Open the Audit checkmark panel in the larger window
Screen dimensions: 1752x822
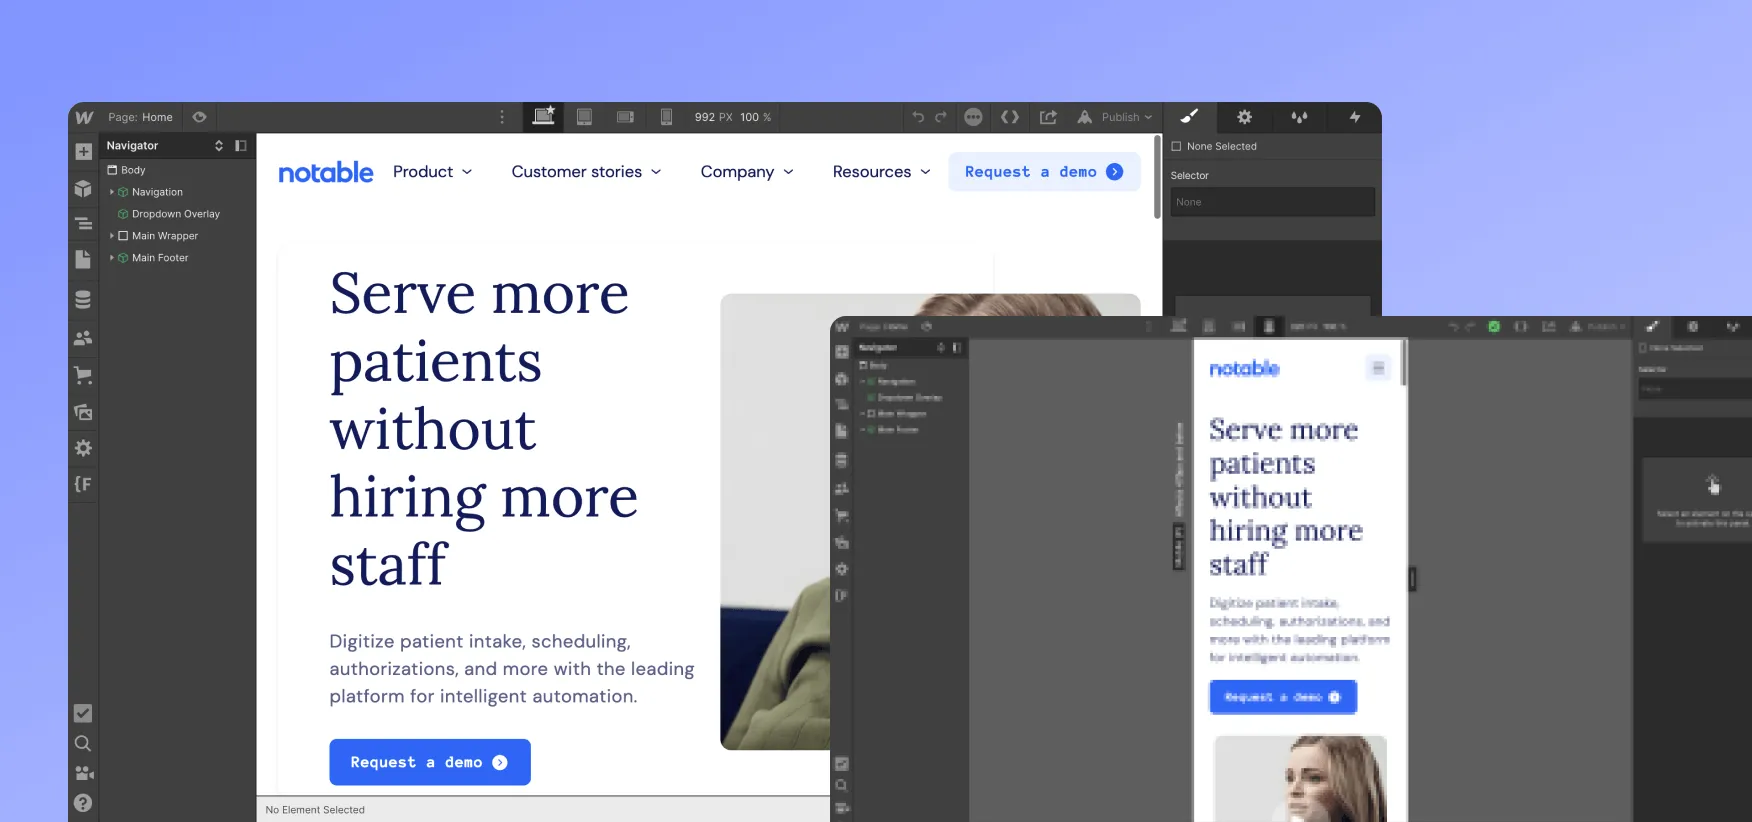click(83, 713)
